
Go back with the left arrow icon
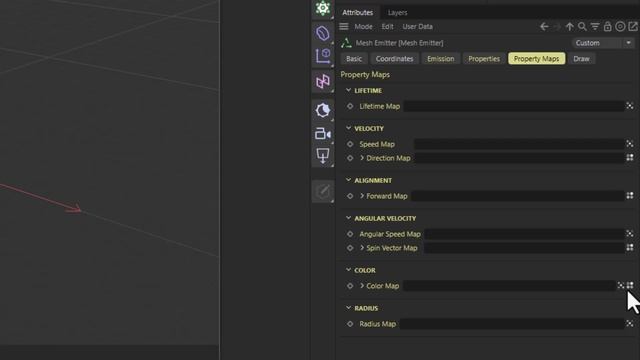click(544, 27)
